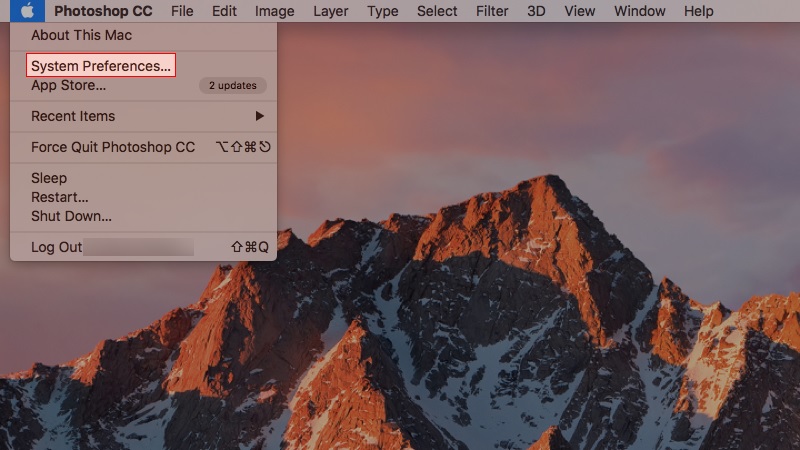This screenshot has width=800, height=450.
Task: Open the File menu
Action: click(182, 11)
